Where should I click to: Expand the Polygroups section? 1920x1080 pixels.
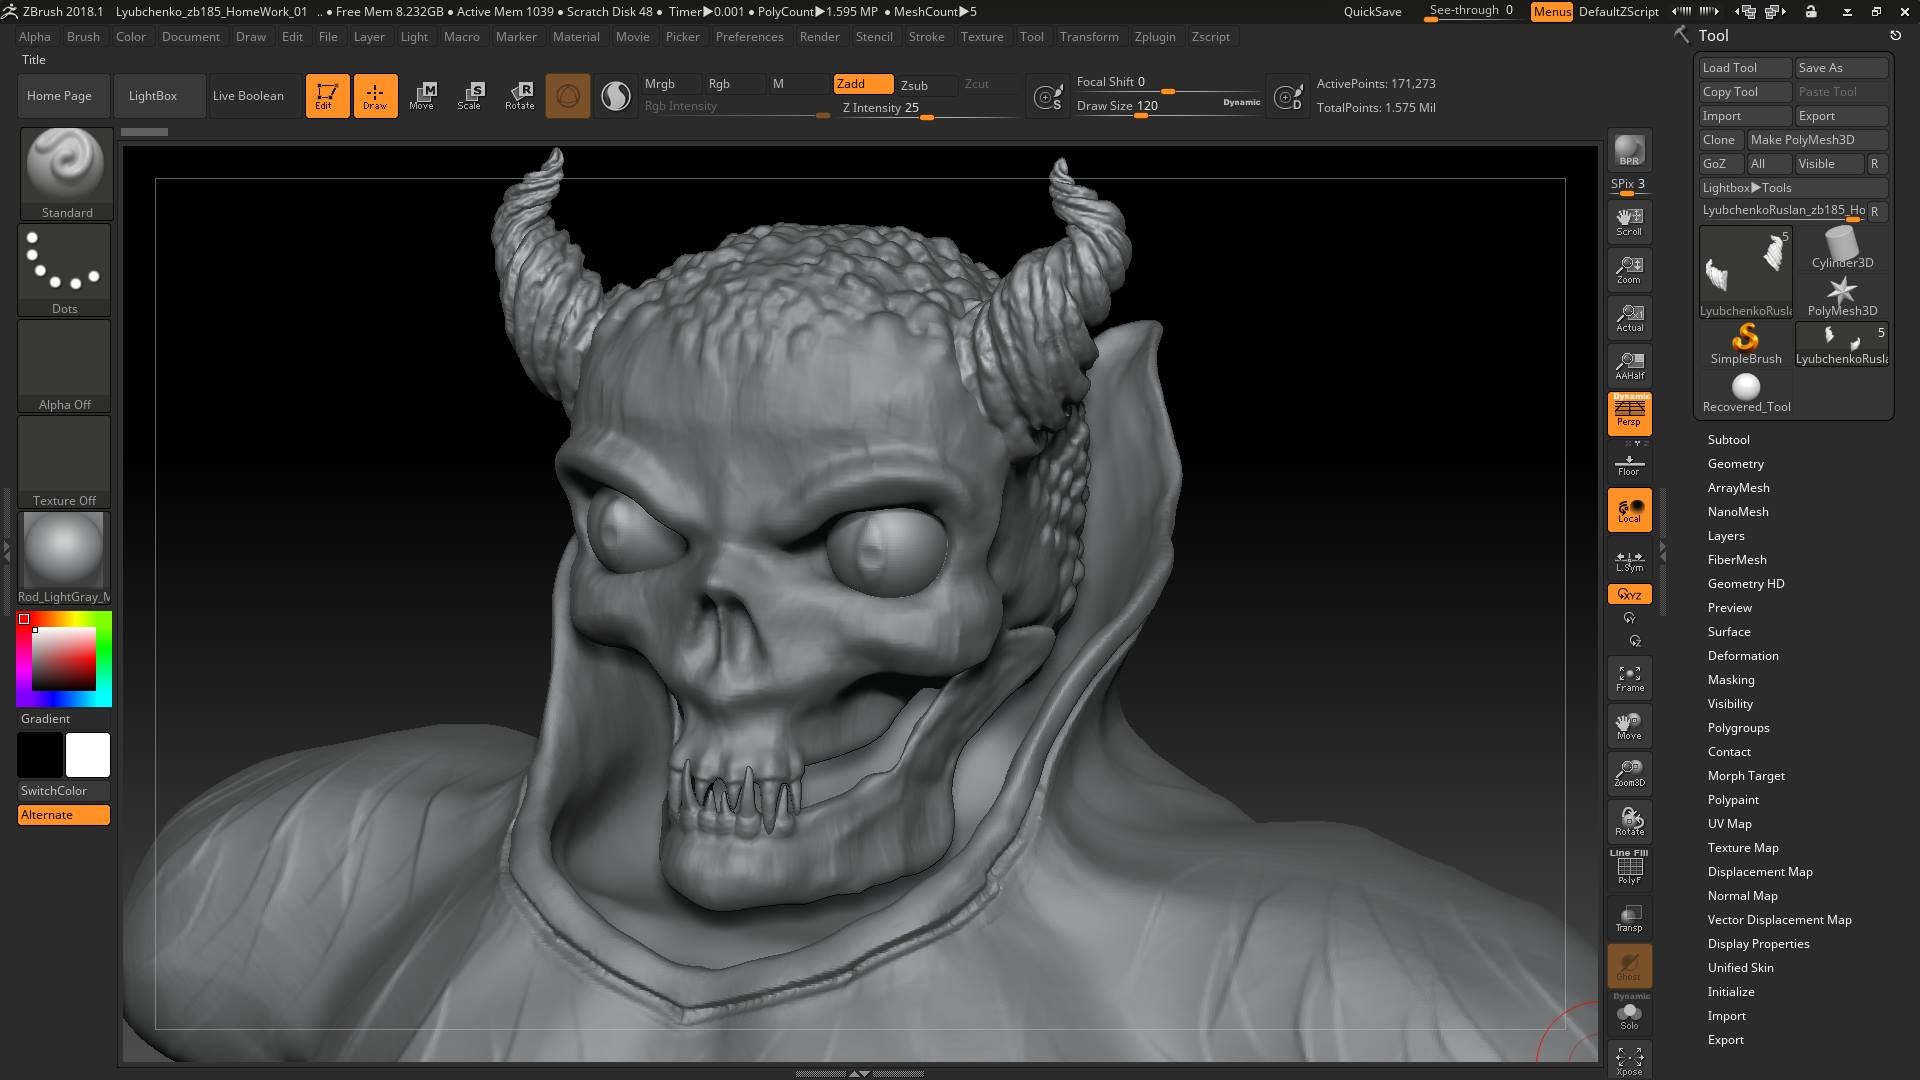pos(1738,728)
